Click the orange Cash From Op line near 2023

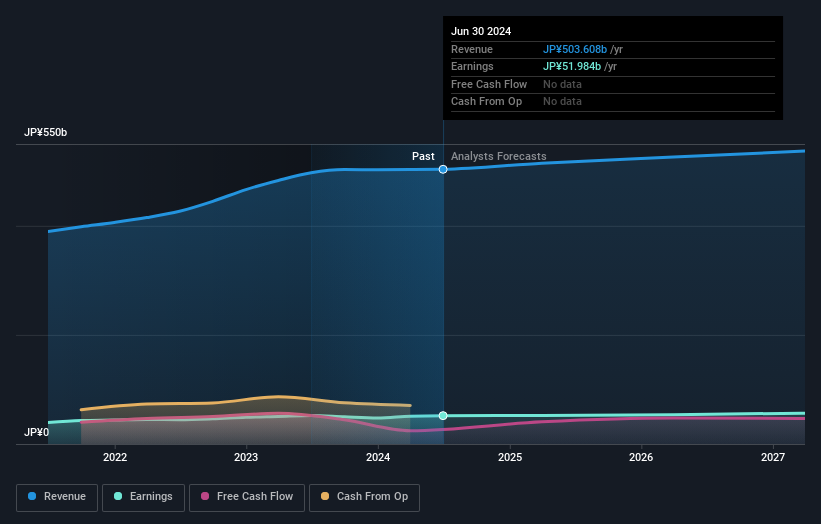coord(246,399)
